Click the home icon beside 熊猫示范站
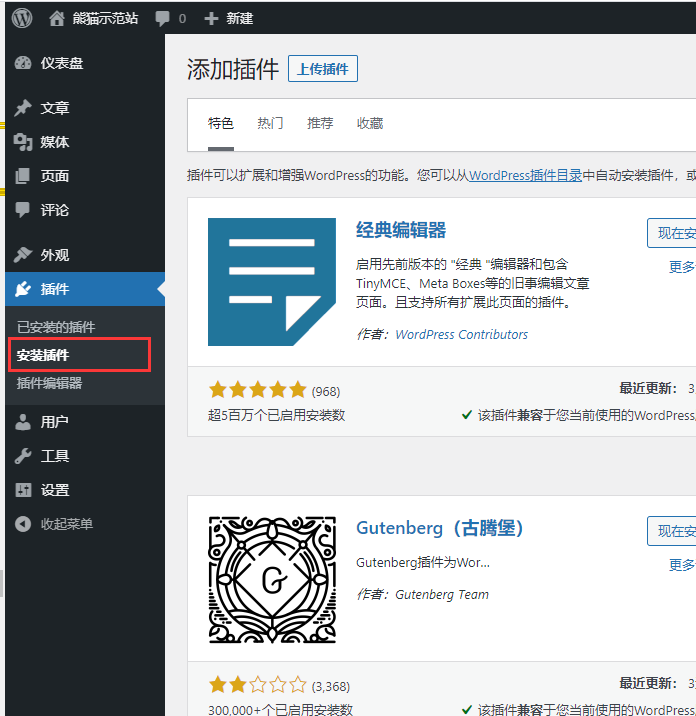696x716 pixels. 57,19
